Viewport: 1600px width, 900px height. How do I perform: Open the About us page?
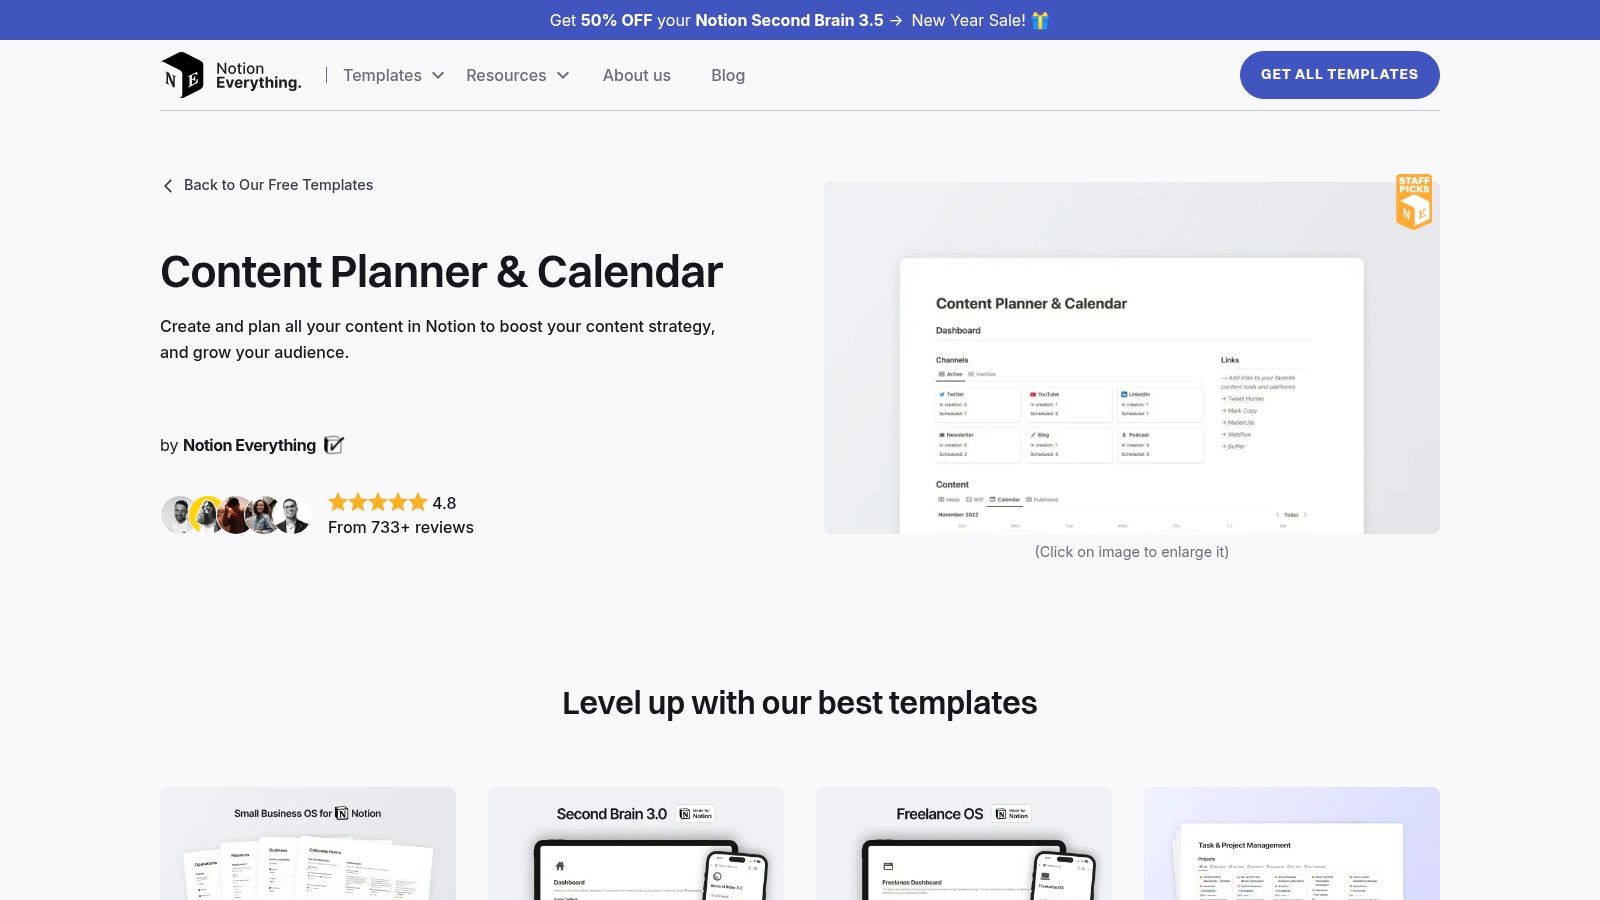636,75
